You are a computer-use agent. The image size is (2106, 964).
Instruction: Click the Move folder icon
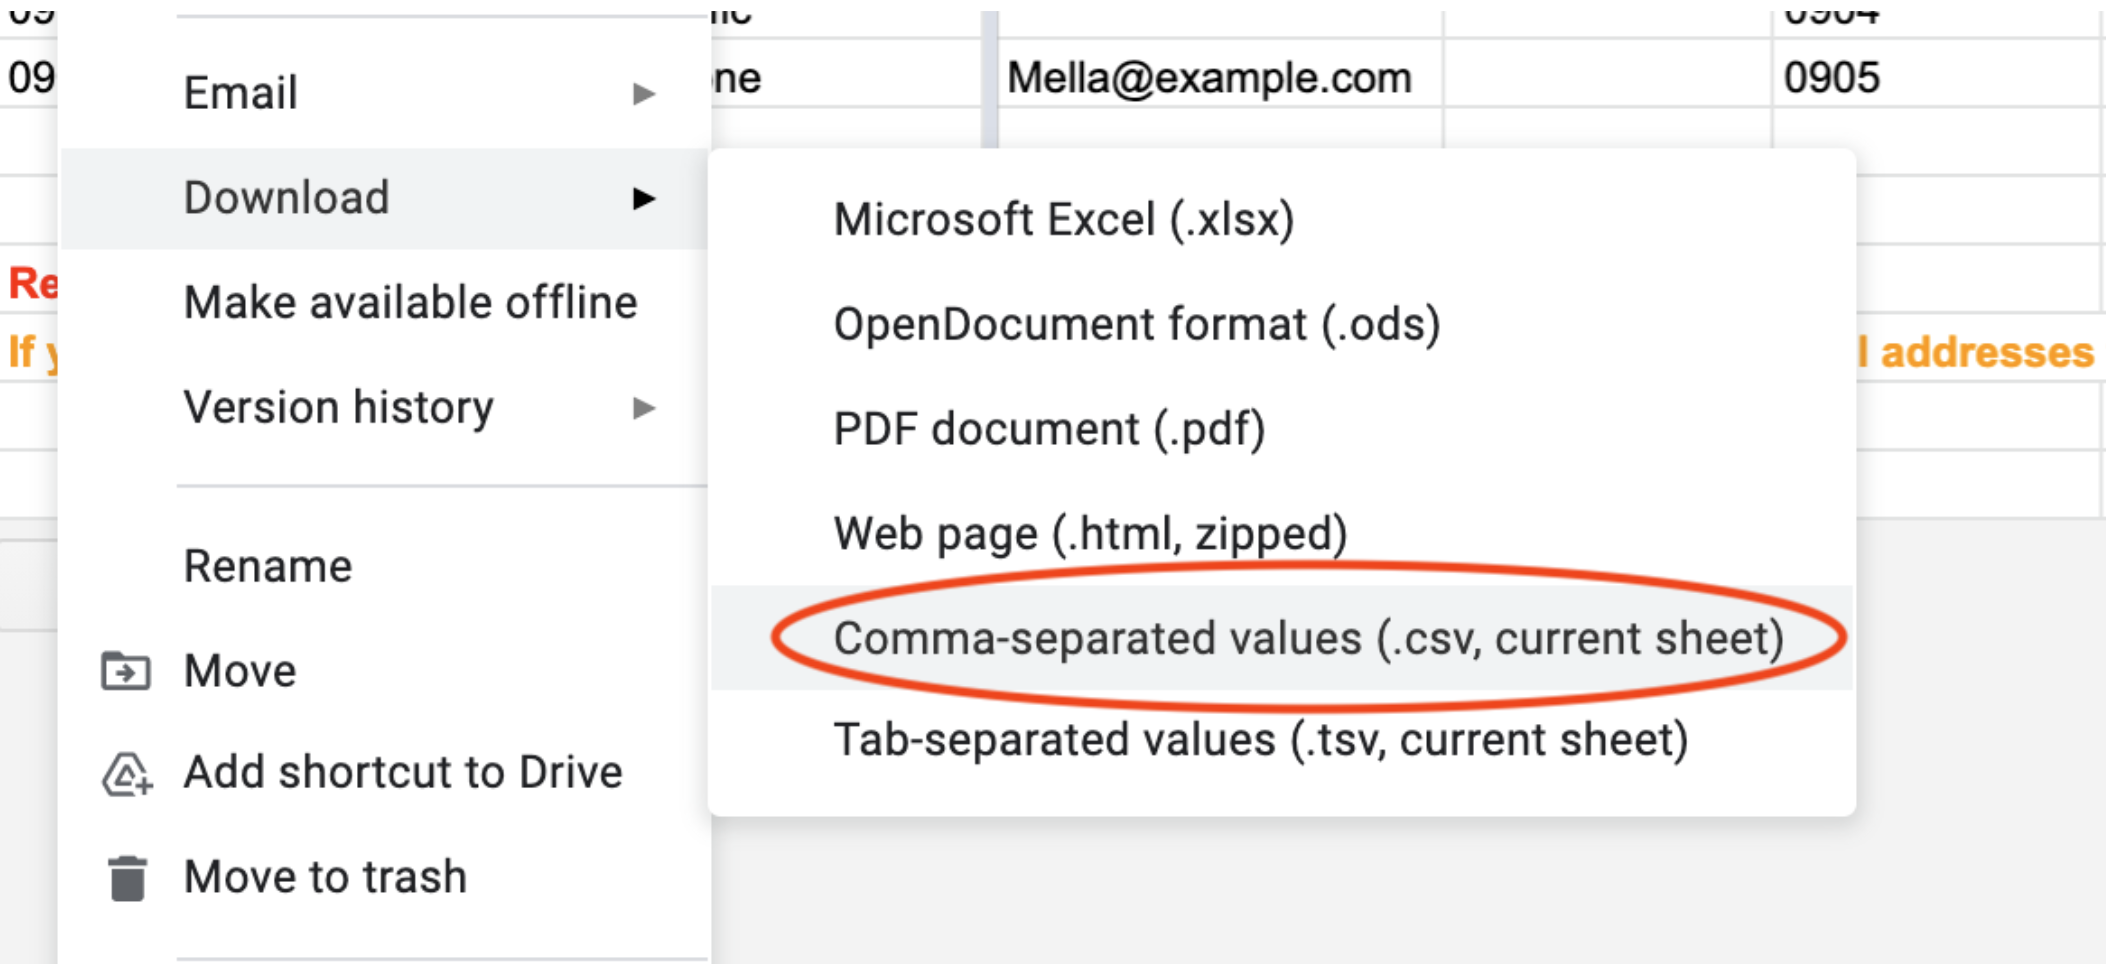(x=126, y=671)
